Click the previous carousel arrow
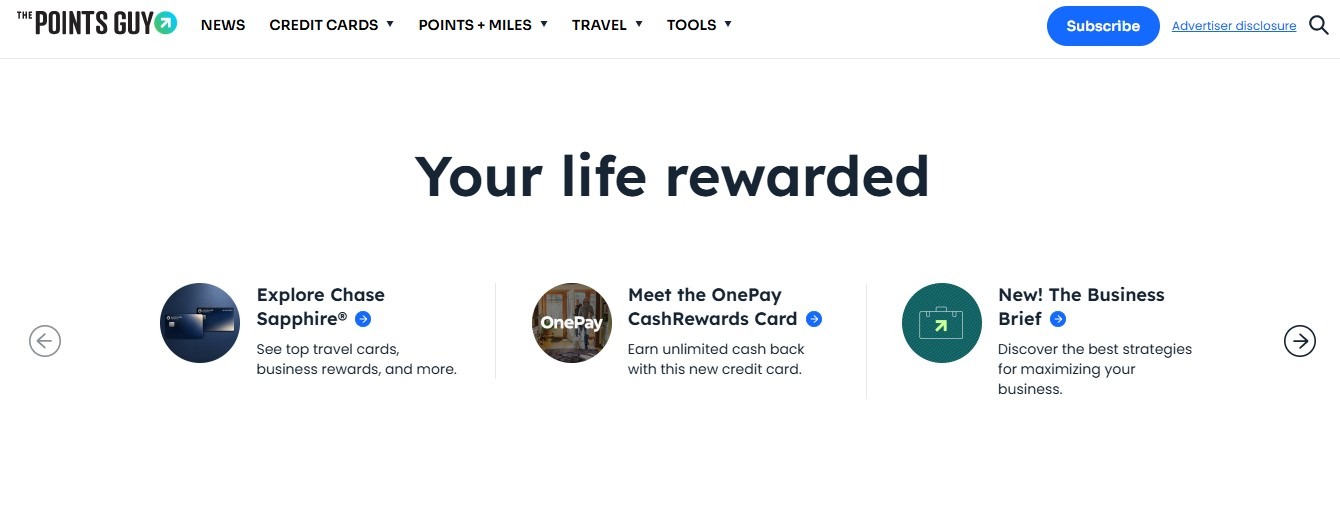 (45, 341)
